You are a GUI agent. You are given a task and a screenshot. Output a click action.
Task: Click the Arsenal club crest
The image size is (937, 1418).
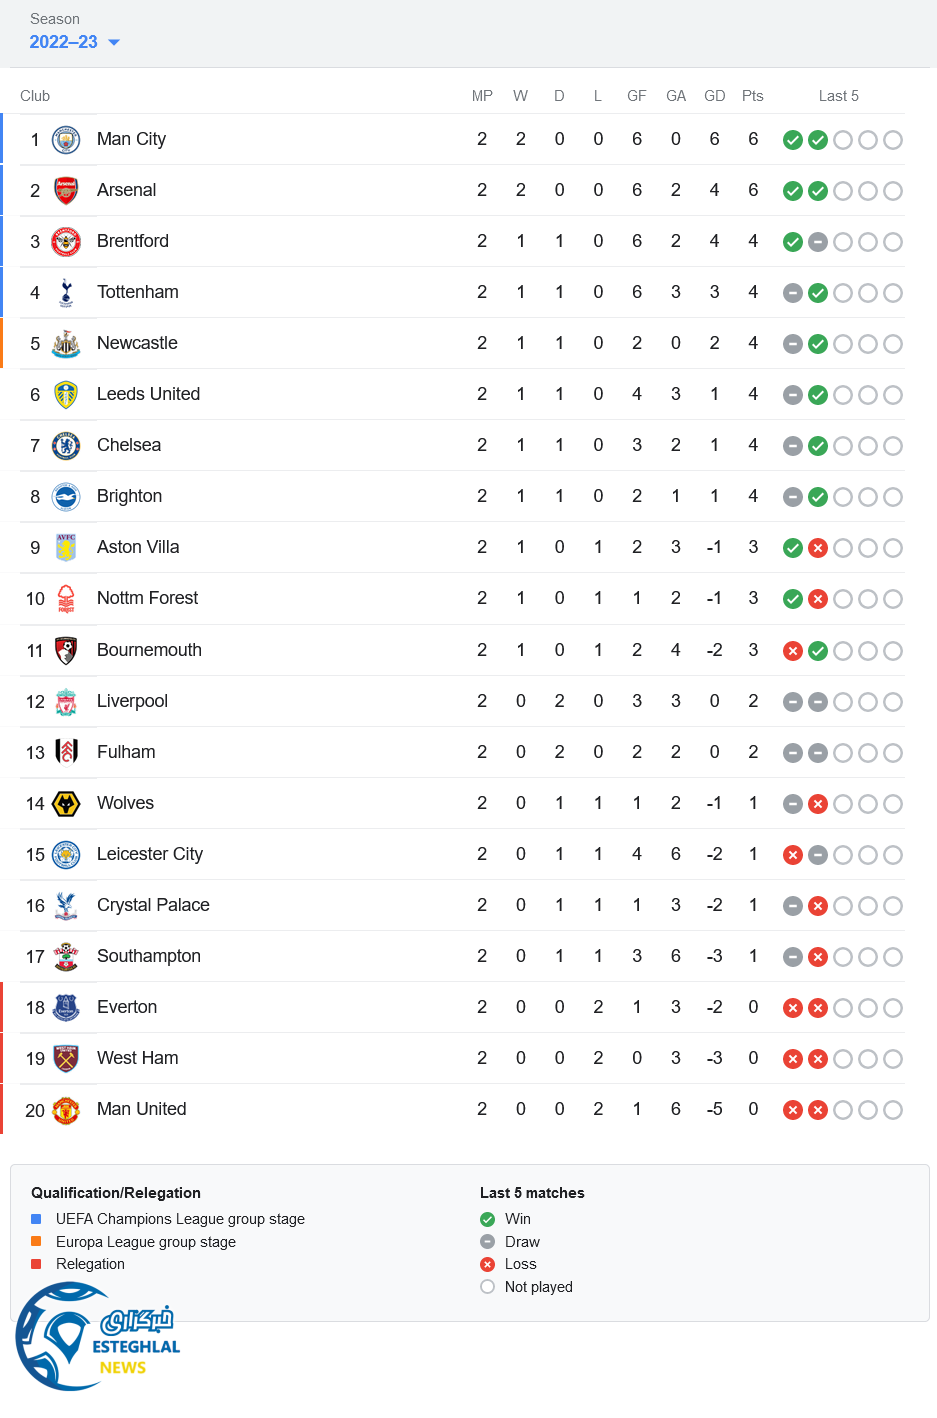coord(66,191)
